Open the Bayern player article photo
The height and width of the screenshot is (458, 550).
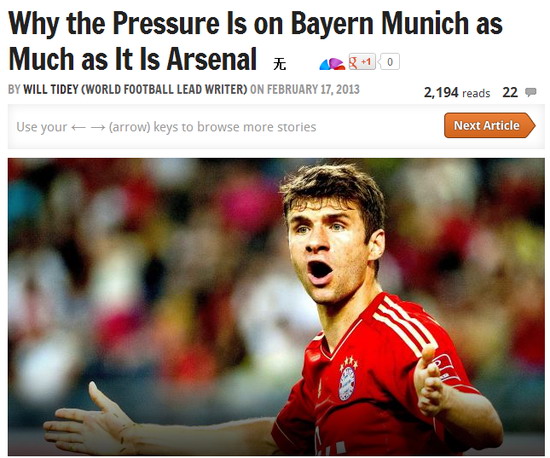[276, 307]
